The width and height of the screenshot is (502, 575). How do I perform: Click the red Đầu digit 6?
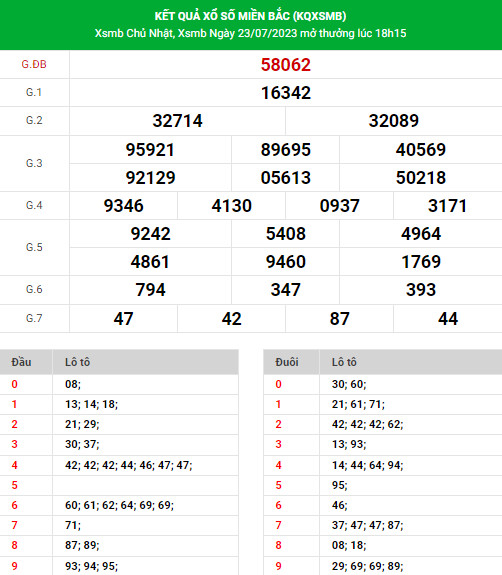14,505
